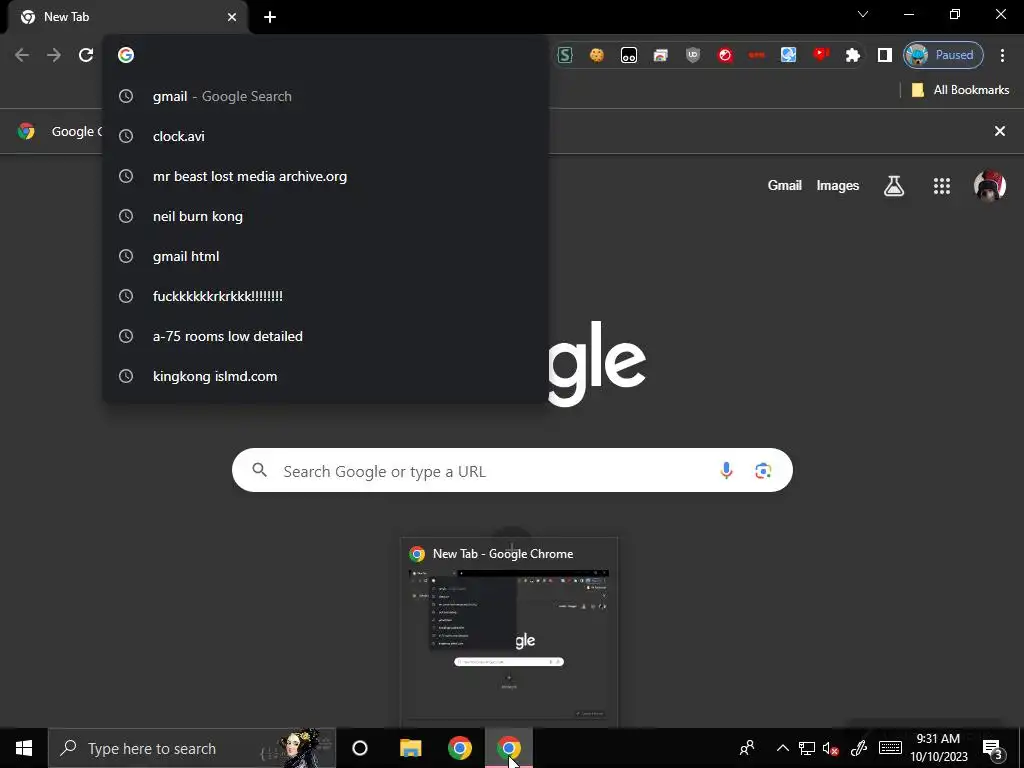Reload the page using the refresh icon
Screen dimensions: 1024x768
point(86,55)
